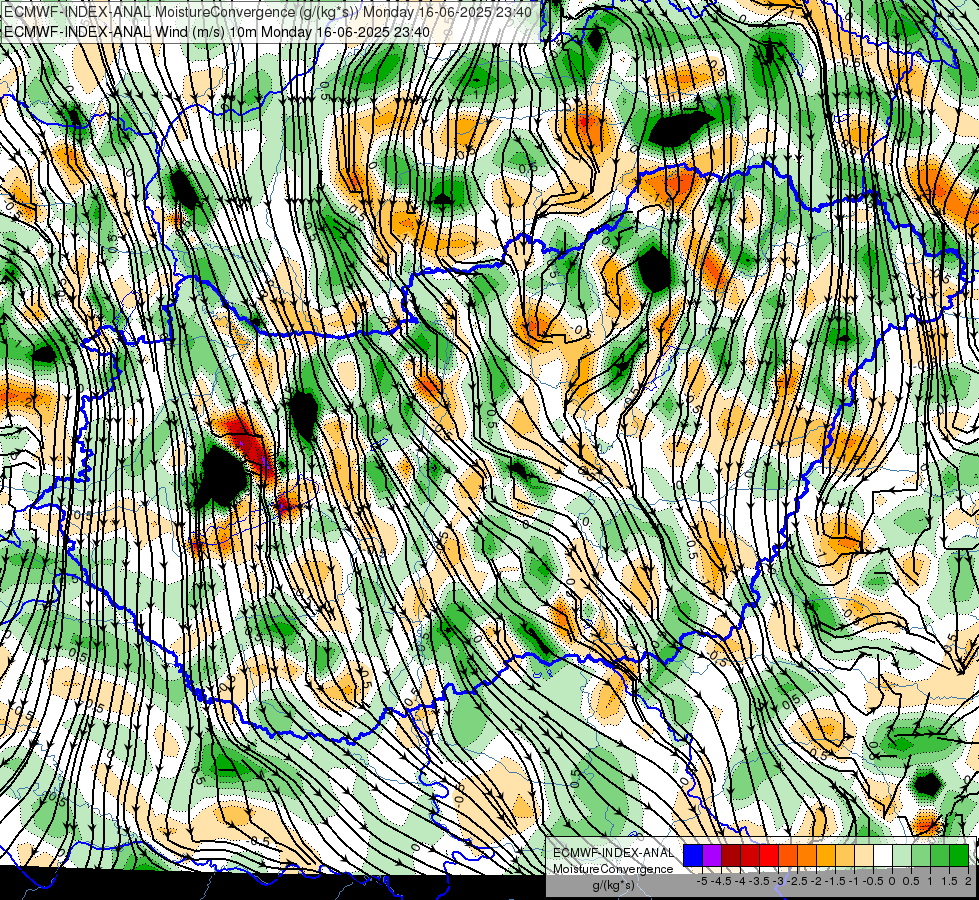Click the blue legend swatch below -5
This screenshot has width=979, height=900.
coord(693,855)
